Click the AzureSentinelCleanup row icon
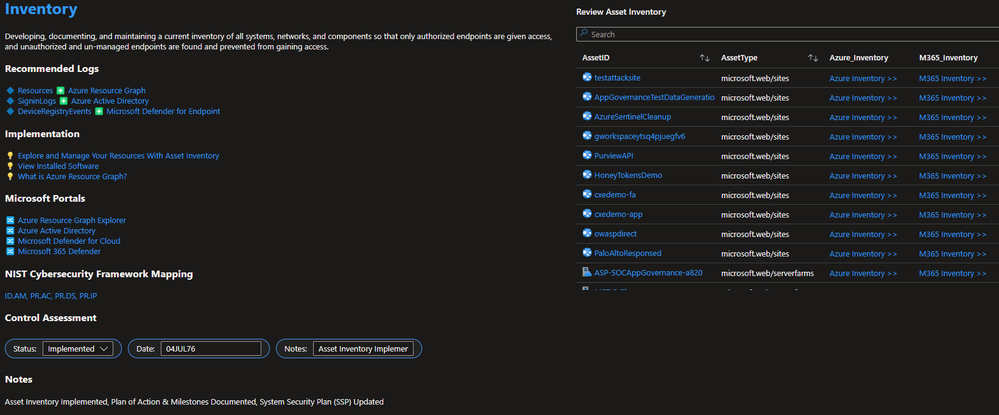Image resolution: width=999 pixels, height=415 pixels. (587, 117)
